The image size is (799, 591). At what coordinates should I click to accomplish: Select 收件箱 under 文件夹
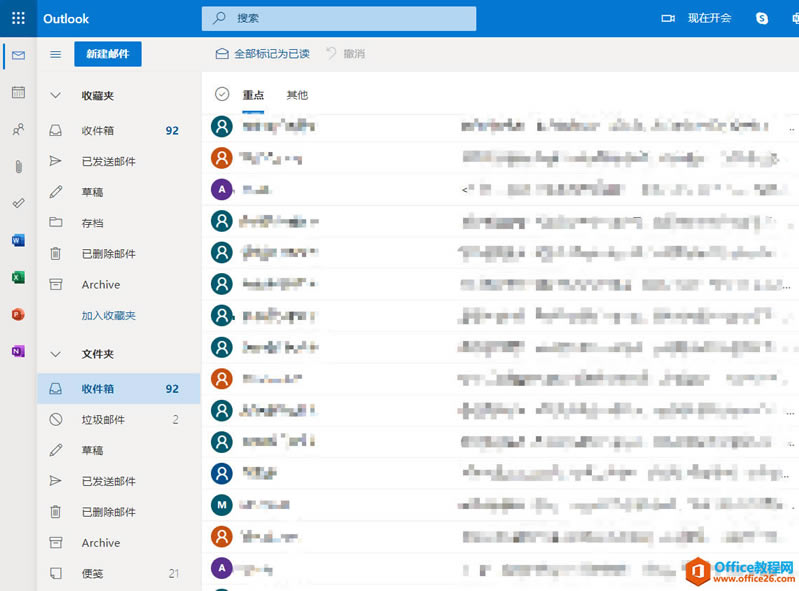118,389
